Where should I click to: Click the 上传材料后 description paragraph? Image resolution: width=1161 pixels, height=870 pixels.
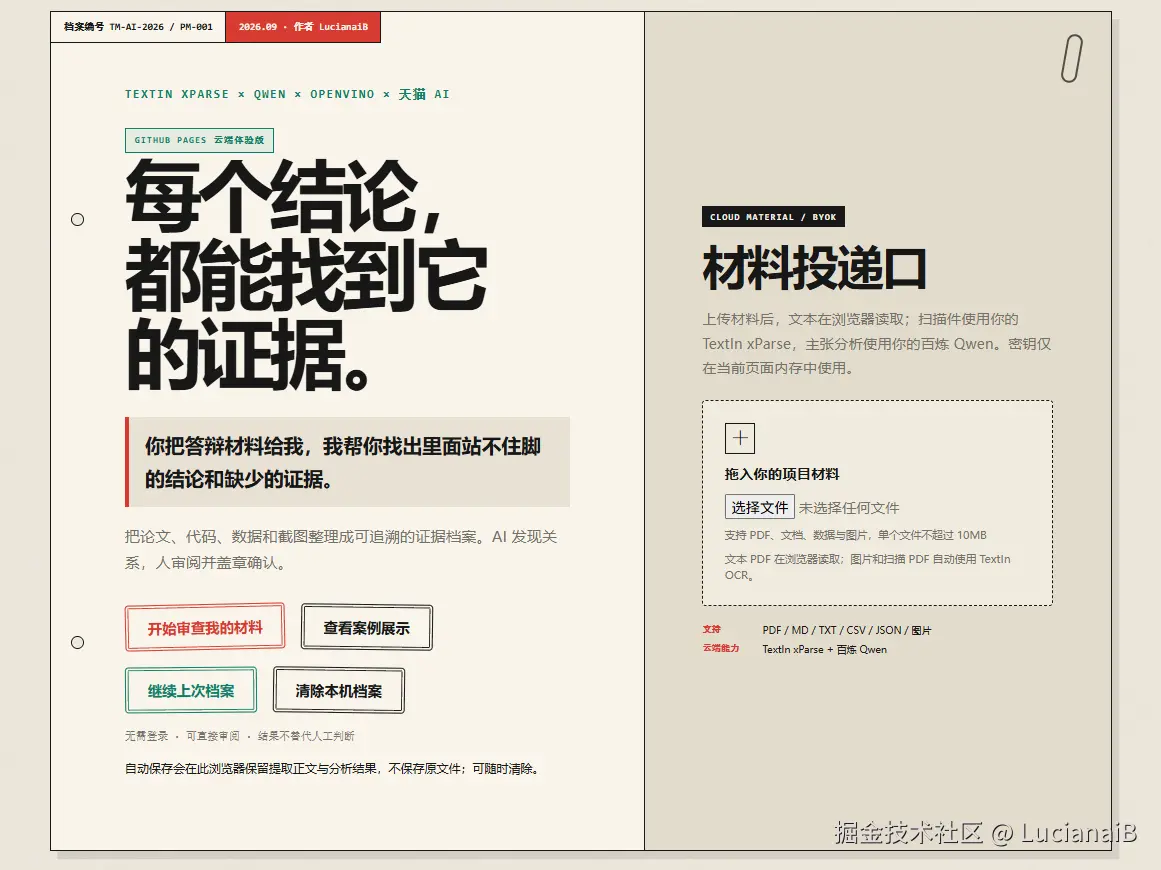point(877,344)
